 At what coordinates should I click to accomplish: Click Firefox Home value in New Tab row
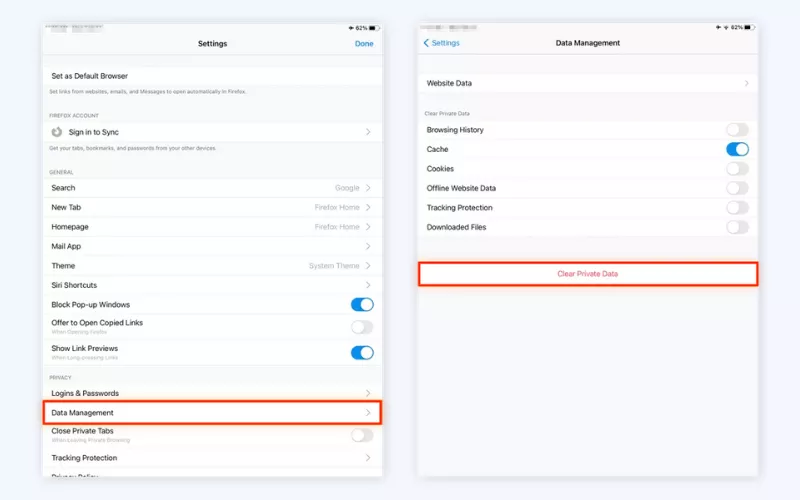pos(337,207)
